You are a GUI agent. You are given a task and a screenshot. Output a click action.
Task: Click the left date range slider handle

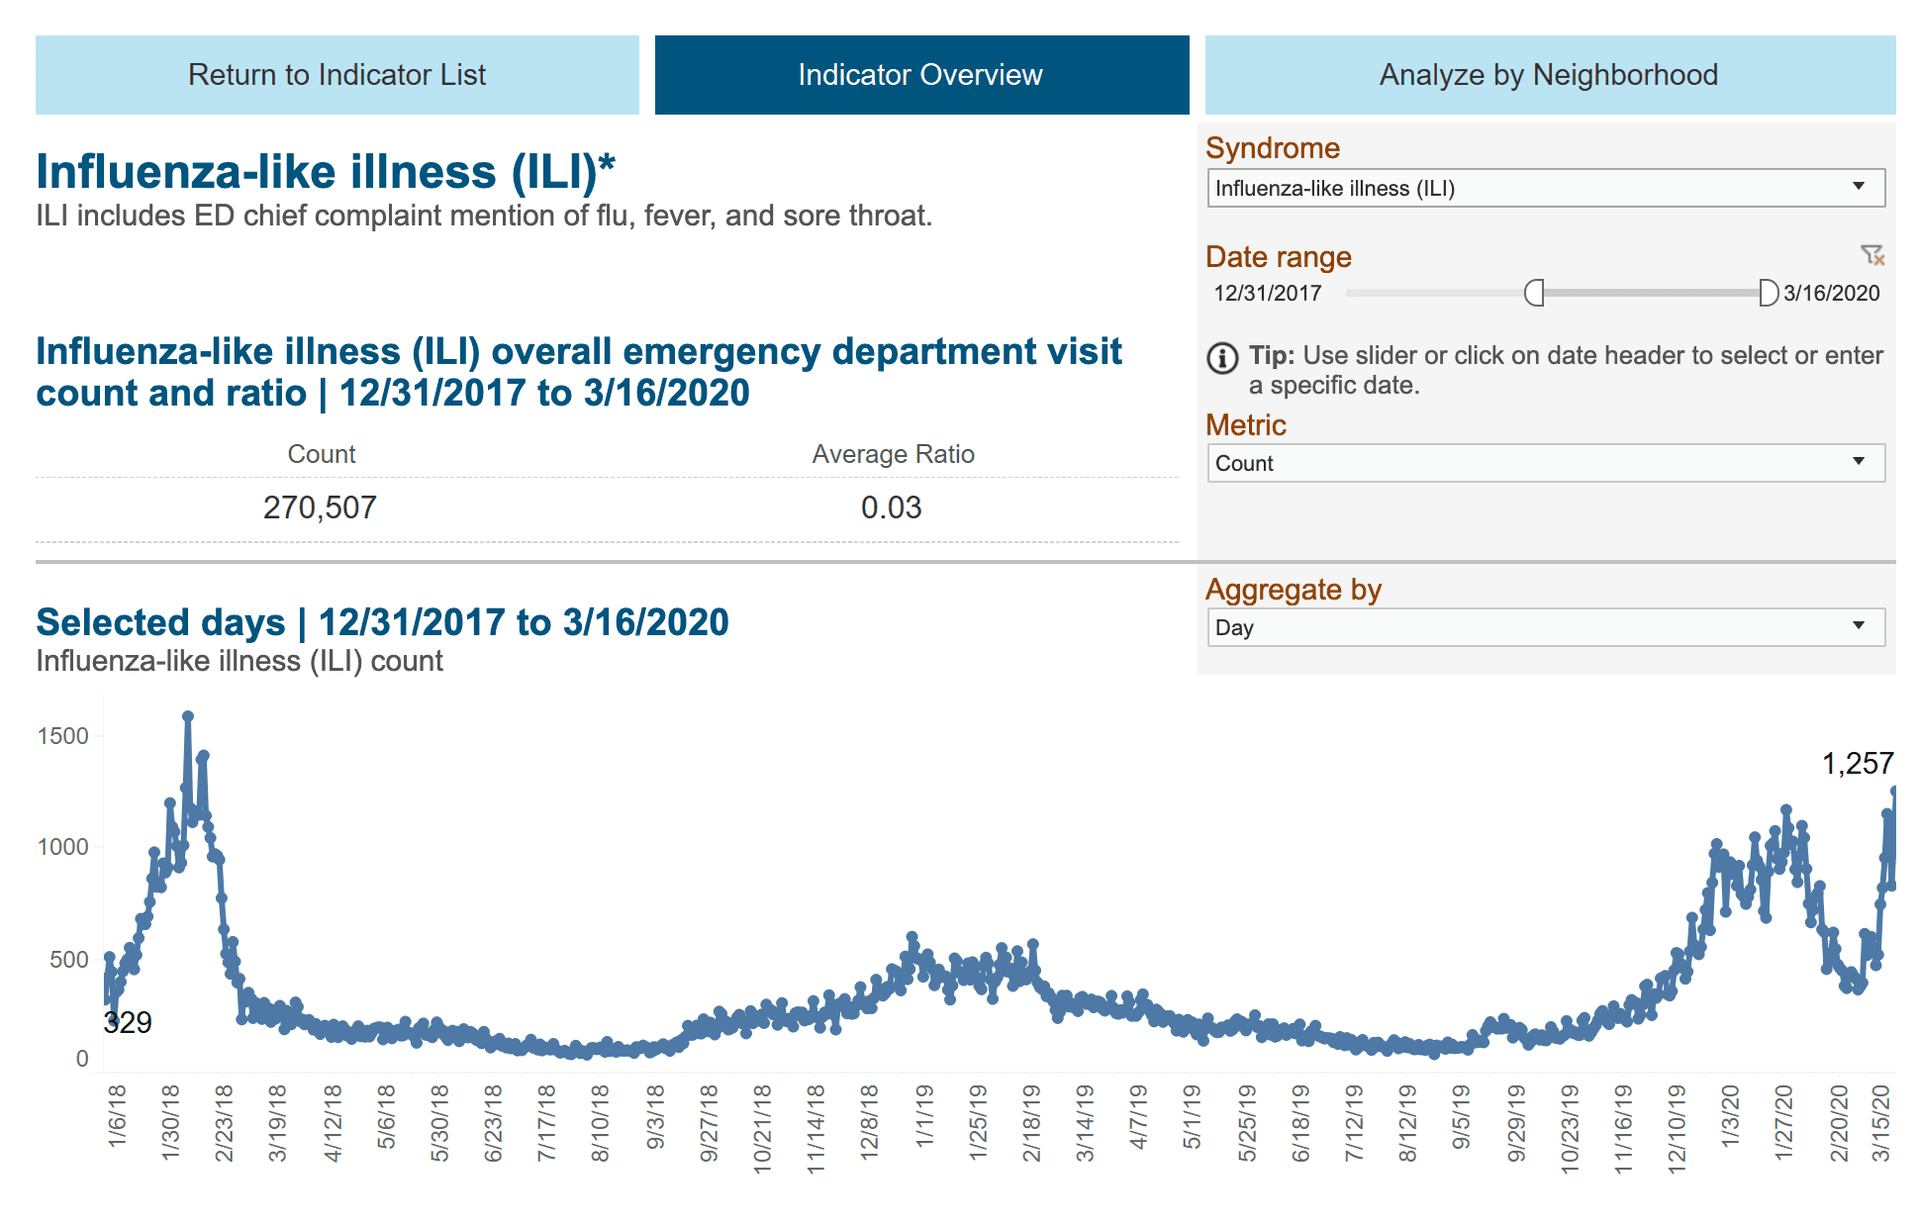[x=1534, y=293]
